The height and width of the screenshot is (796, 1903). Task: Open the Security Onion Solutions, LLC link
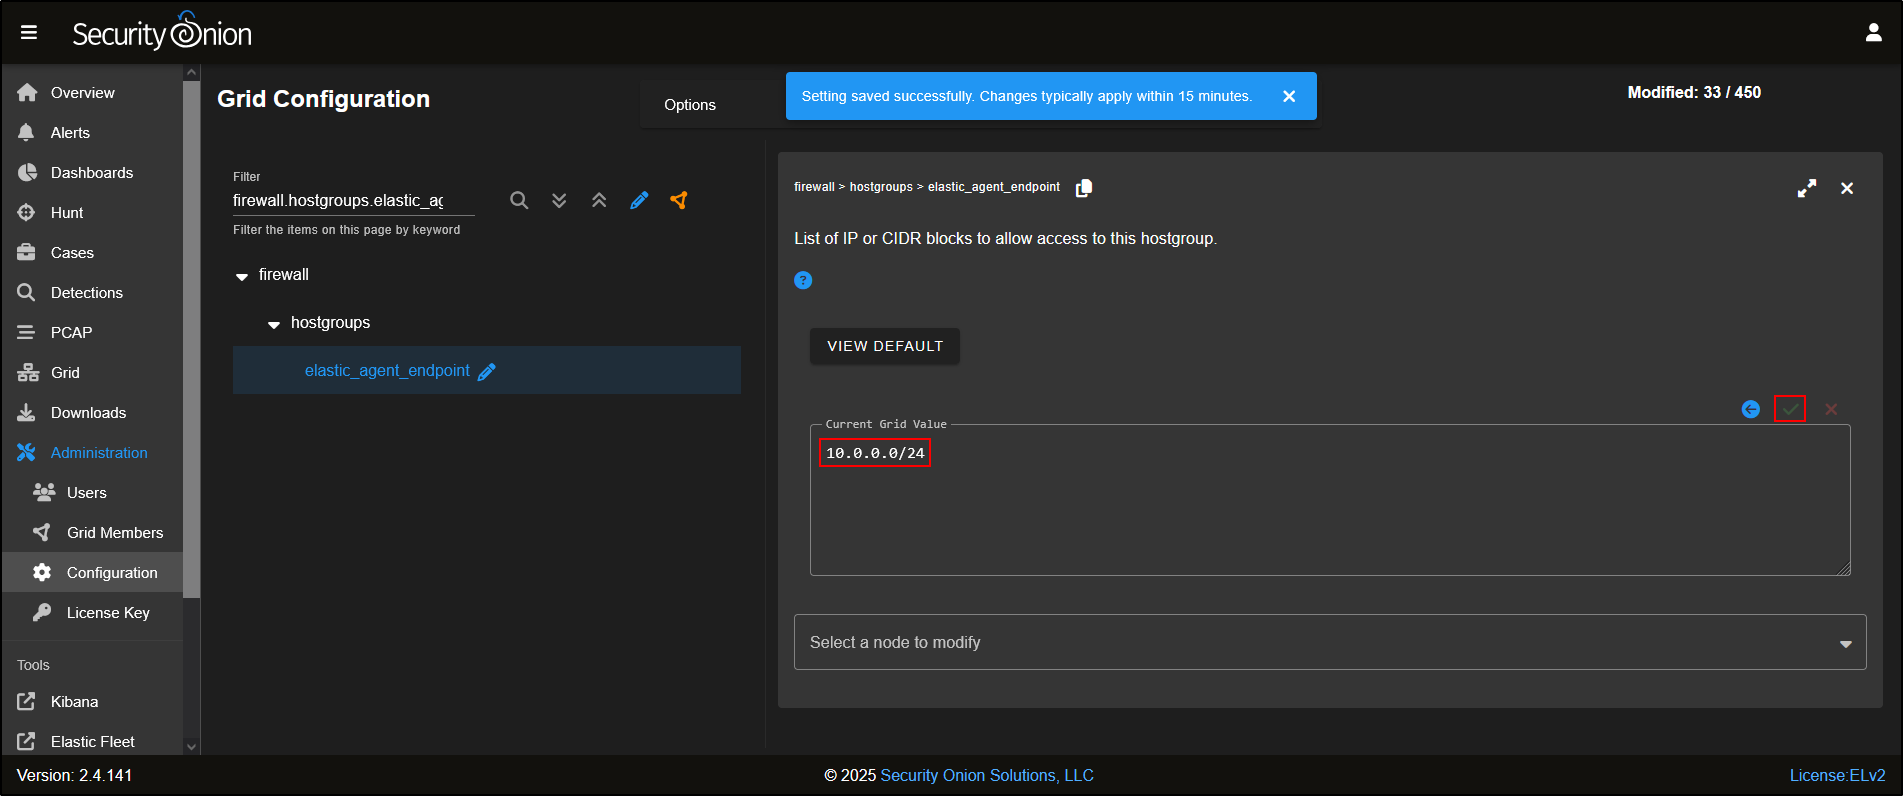click(x=986, y=775)
